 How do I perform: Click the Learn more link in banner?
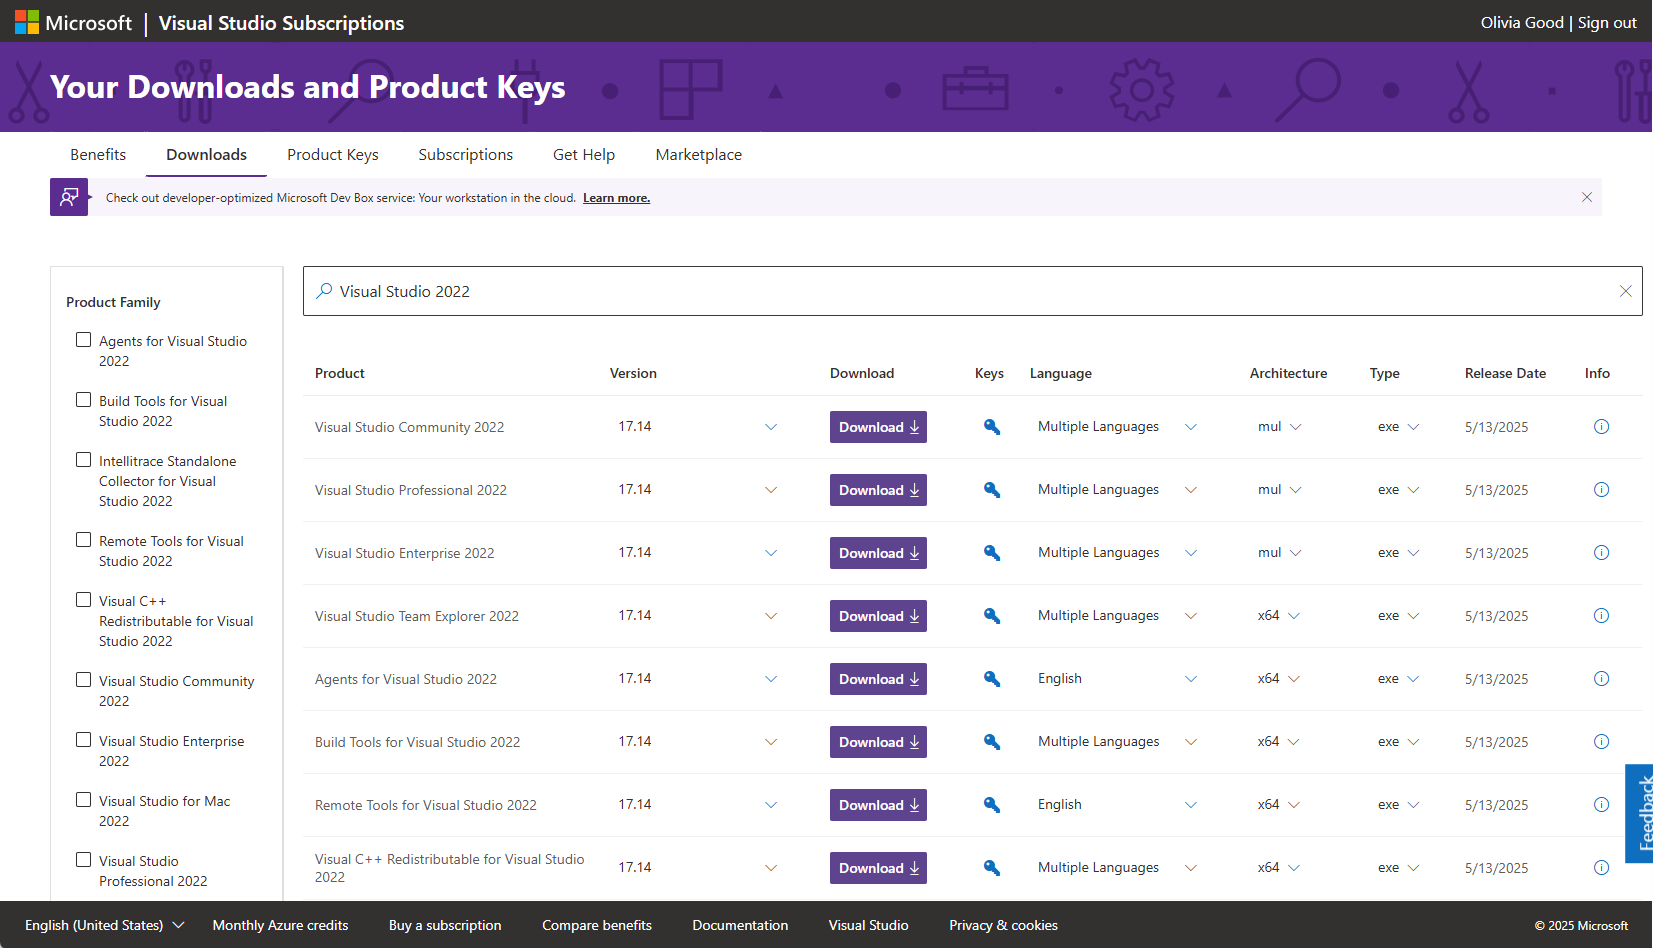(x=616, y=198)
